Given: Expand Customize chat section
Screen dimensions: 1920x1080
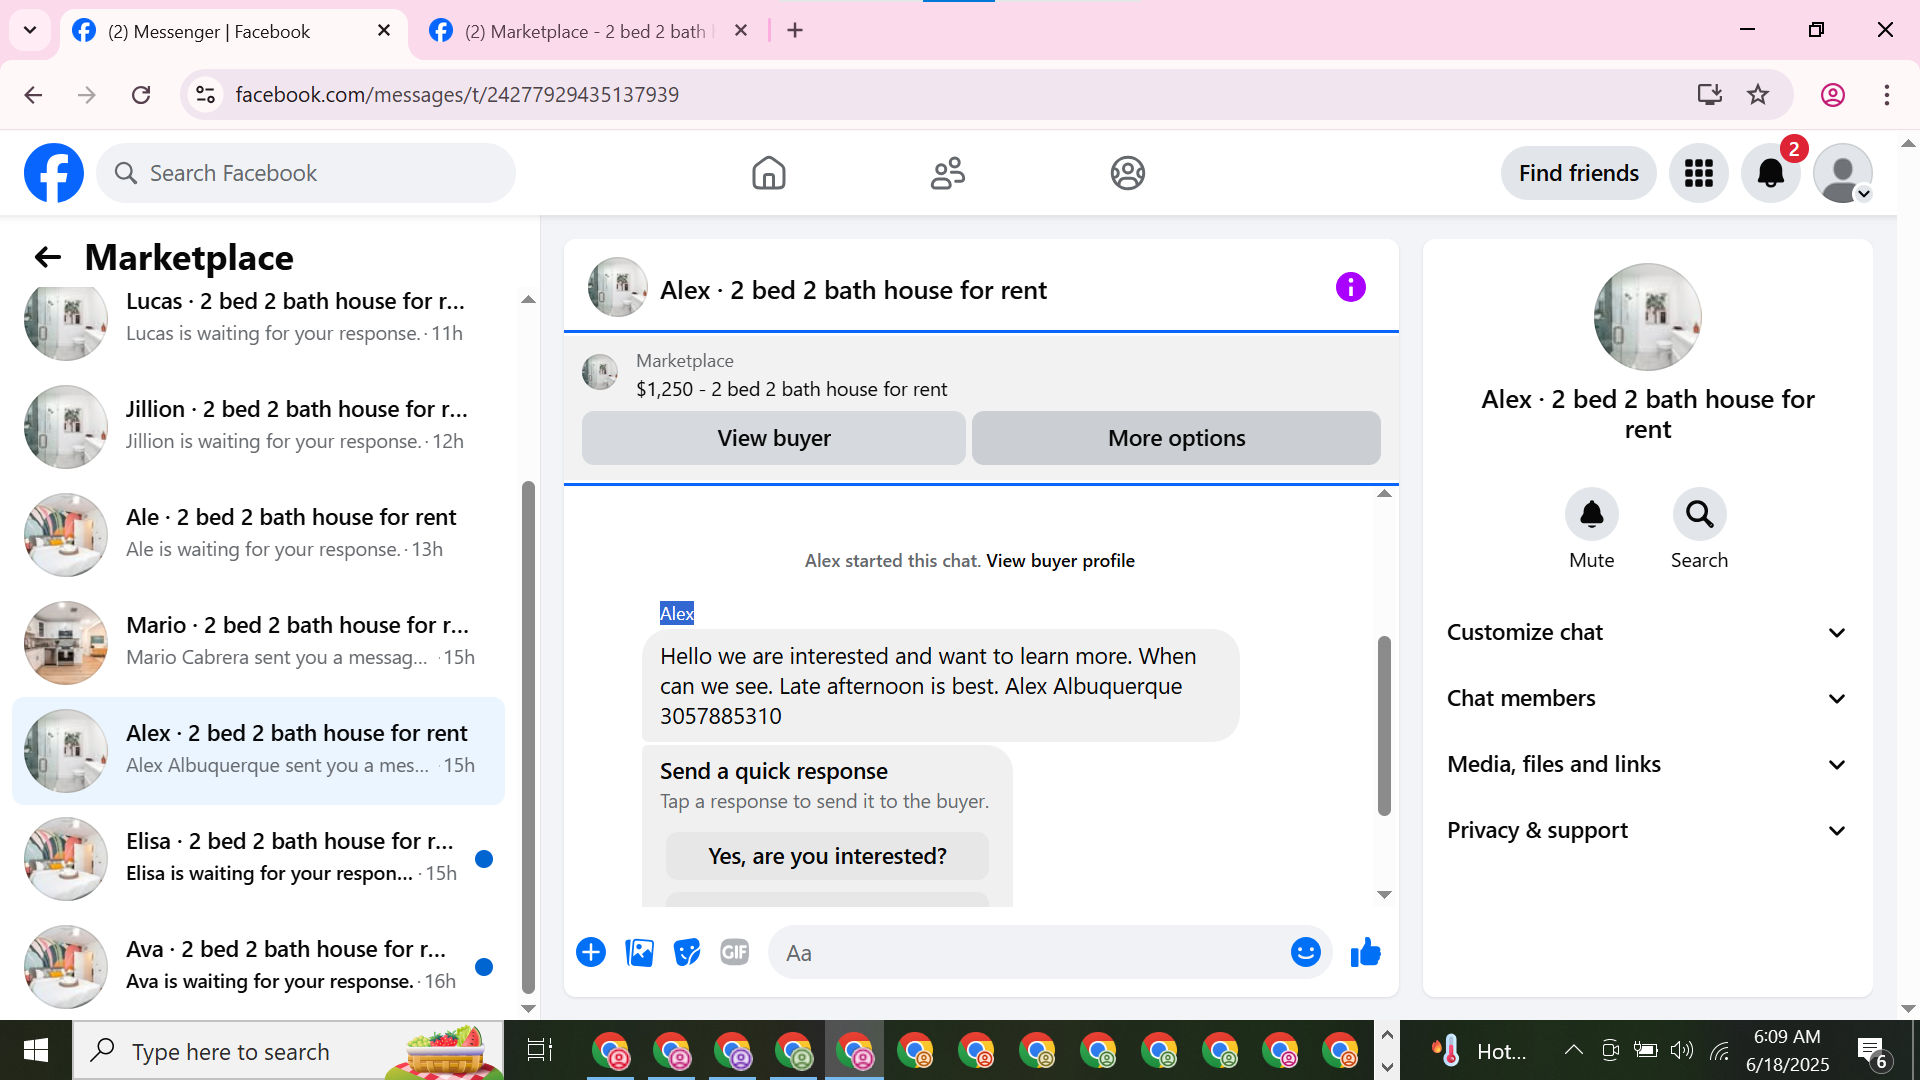Looking at the screenshot, I should [1647, 633].
